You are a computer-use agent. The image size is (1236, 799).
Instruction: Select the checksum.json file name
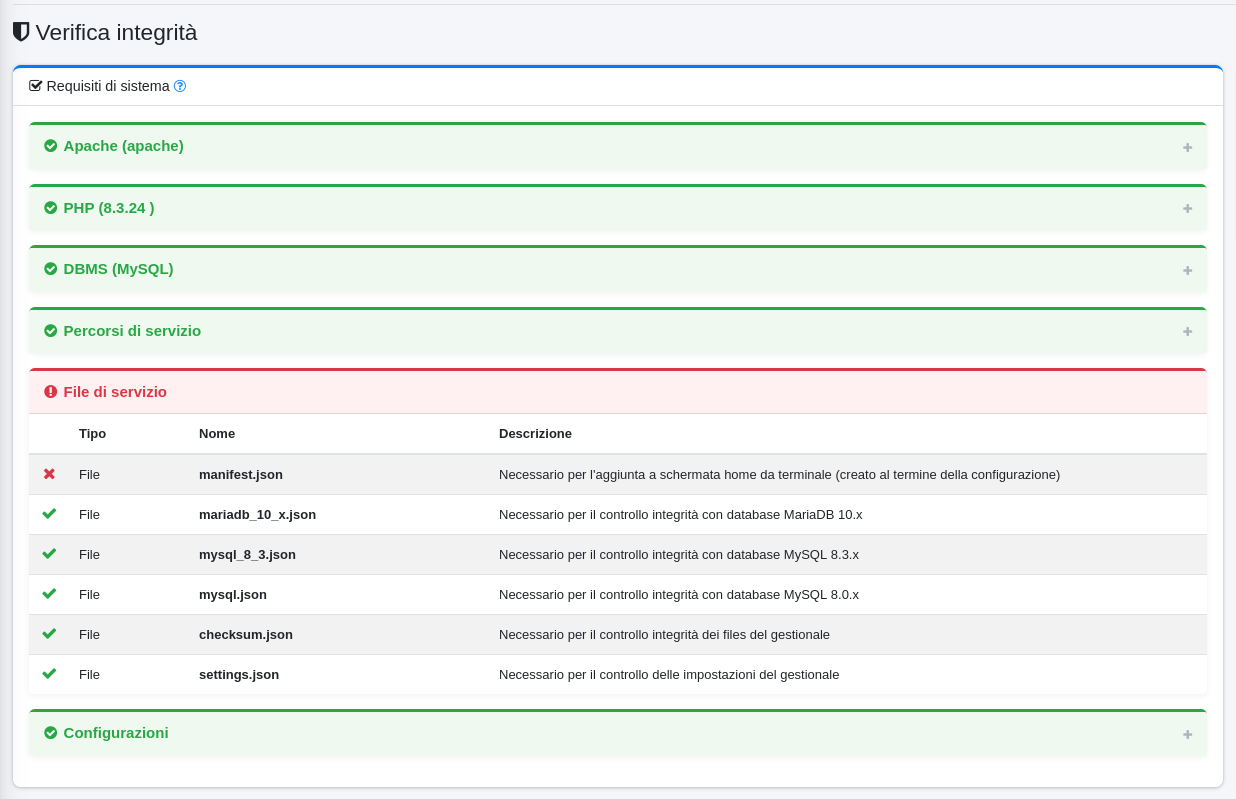pos(246,634)
